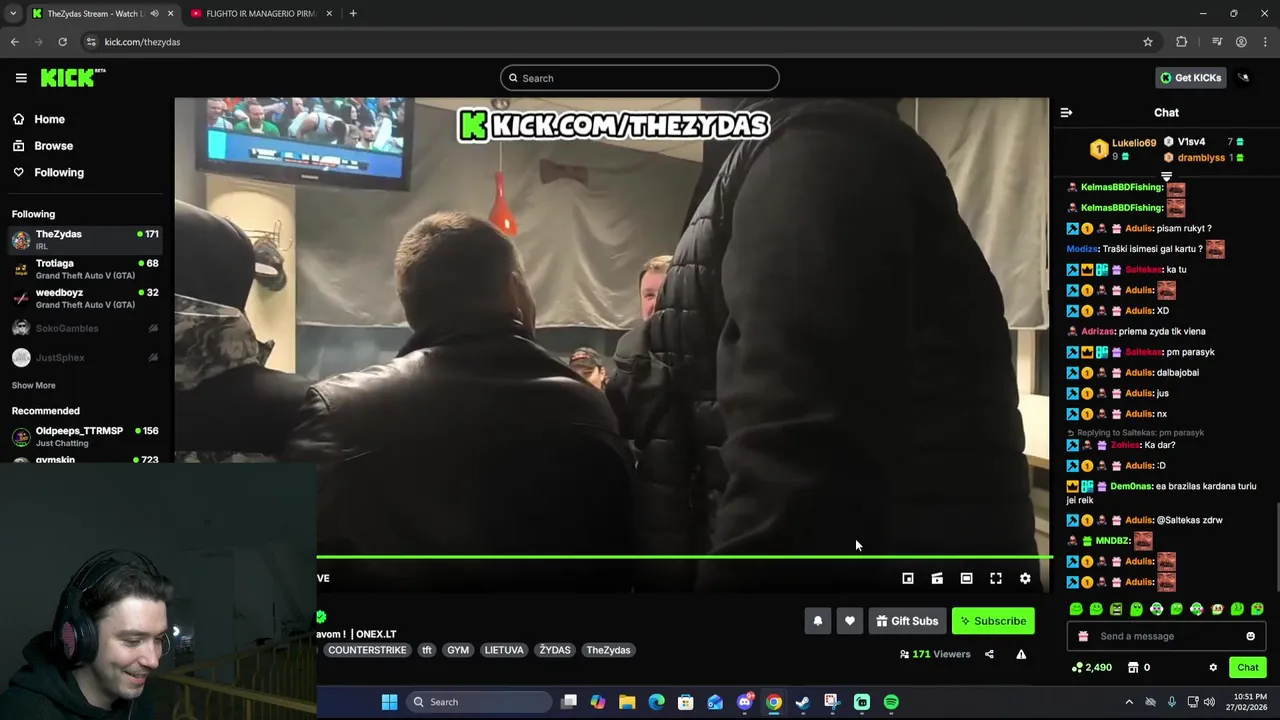Viewport: 1280px width, 720px height.
Task: Open Following in the sidebar
Action: coord(59,172)
